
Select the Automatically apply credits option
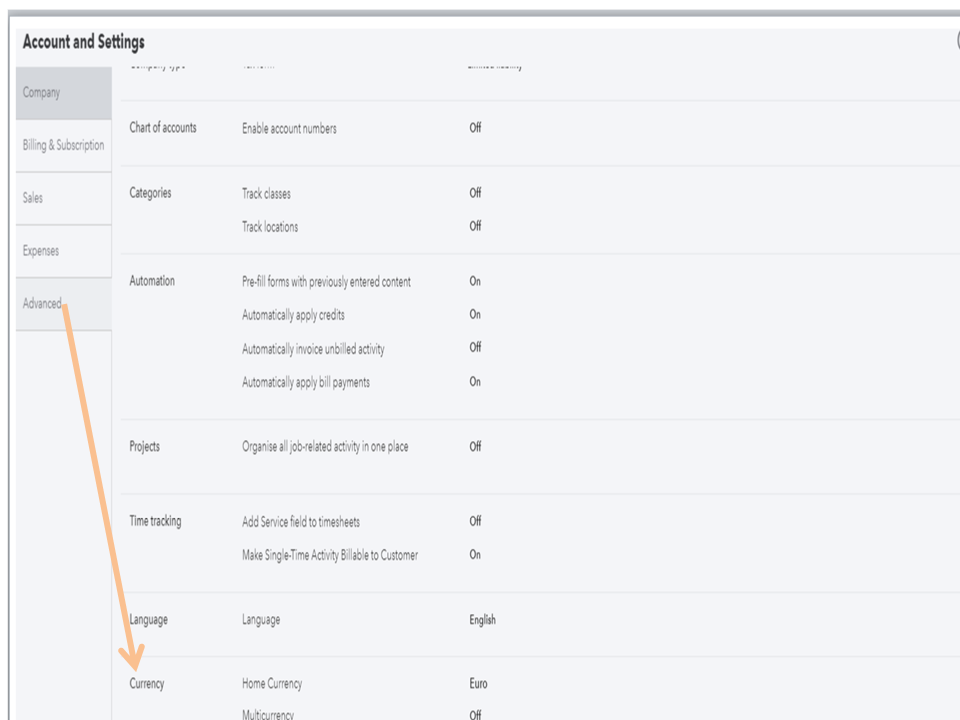pos(293,315)
